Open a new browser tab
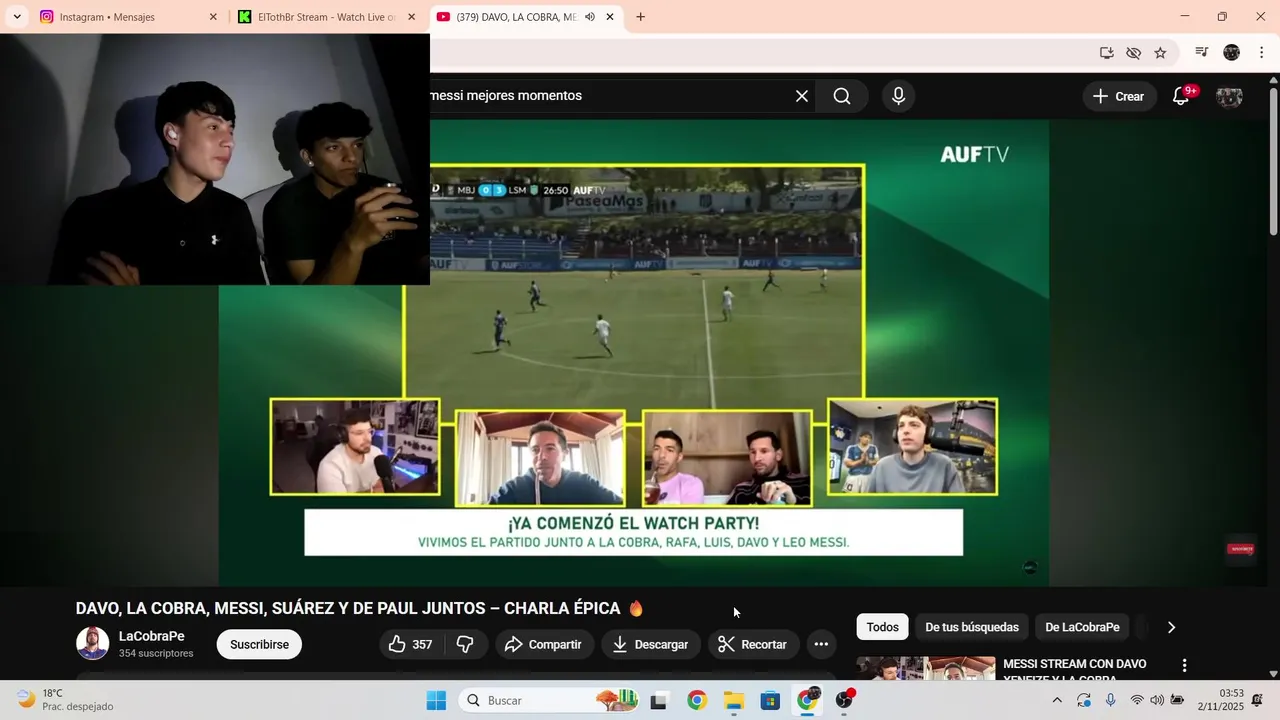The height and width of the screenshot is (720, 1280). pos(640,17)
